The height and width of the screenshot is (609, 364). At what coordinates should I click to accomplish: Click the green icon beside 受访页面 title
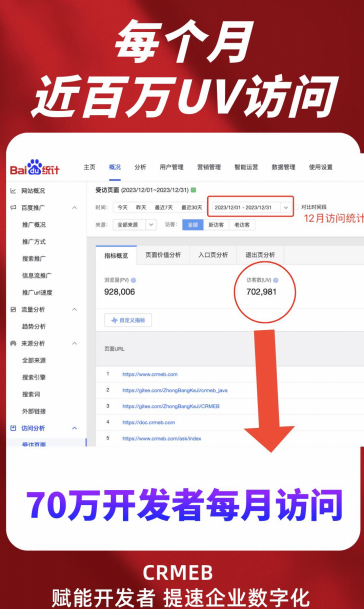pos(193,190)
